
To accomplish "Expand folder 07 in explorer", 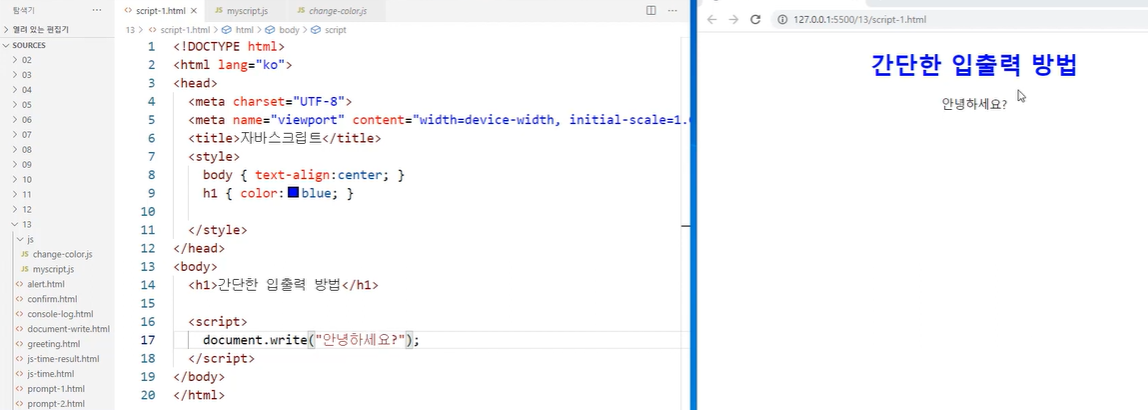I will 57,135.
